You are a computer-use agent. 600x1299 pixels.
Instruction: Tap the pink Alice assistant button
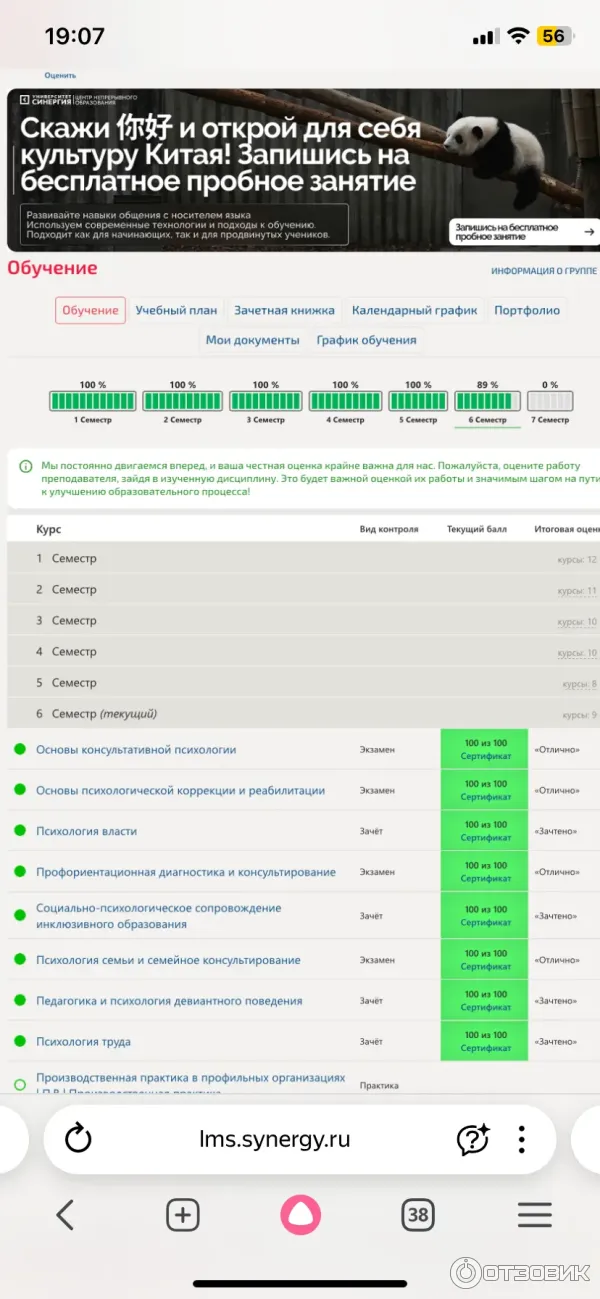(300, 1215)
